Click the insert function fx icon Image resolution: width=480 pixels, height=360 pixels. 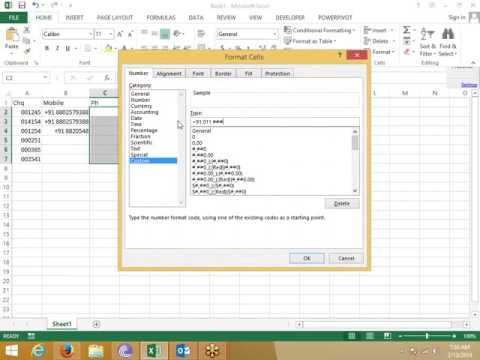[x=107, y=78]
